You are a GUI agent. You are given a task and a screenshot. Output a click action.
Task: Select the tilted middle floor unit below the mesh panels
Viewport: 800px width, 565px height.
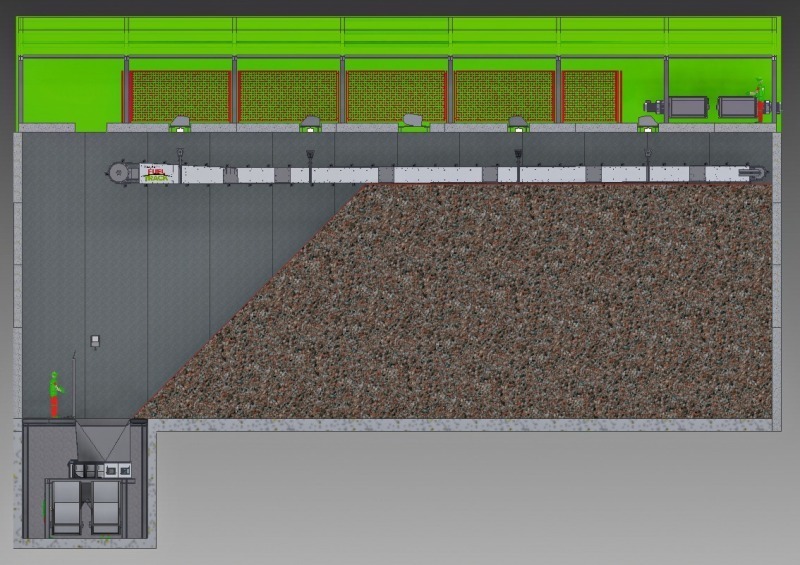point(411,122)
